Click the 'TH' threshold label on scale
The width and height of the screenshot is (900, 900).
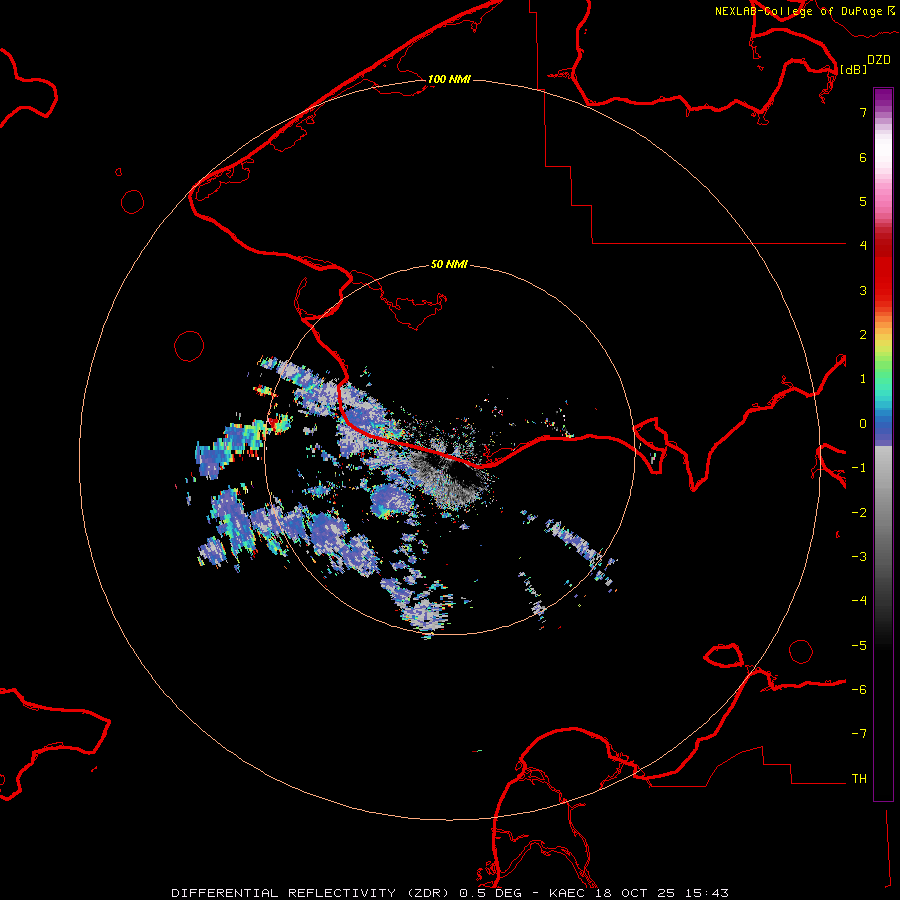click(859, 779)
